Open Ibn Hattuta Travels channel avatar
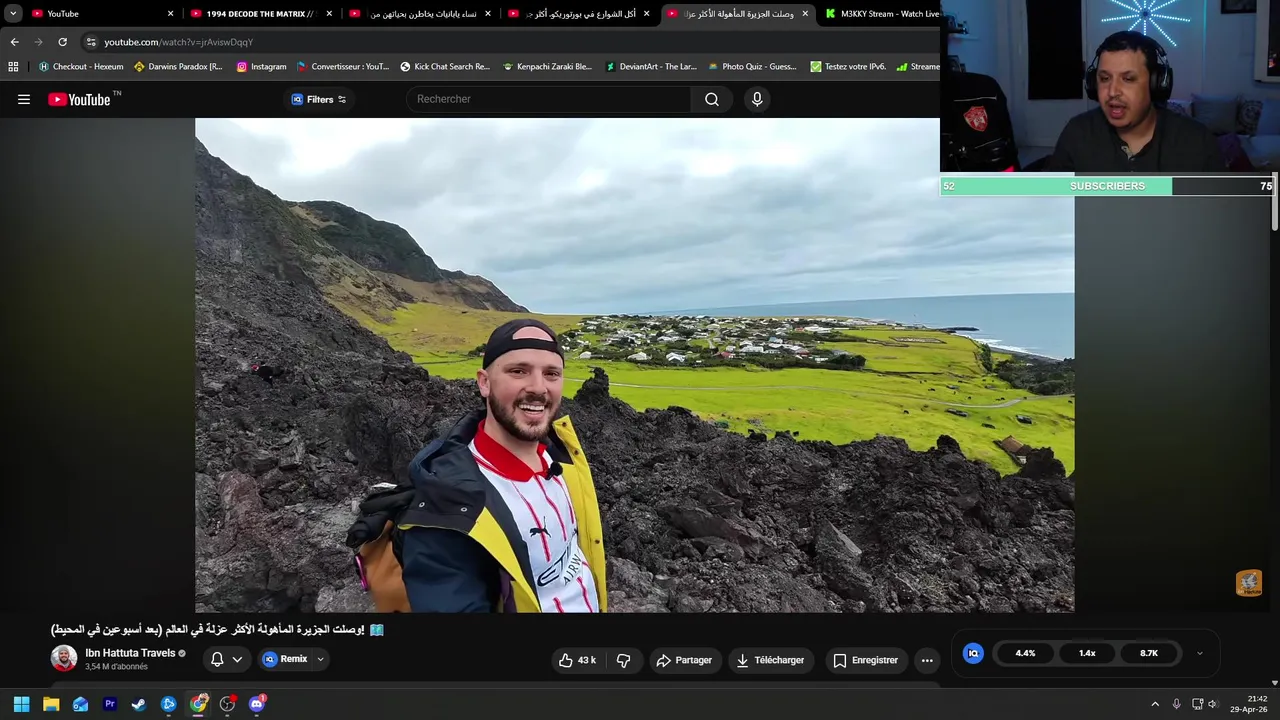This screenshot has height=720, width=1280. coord(64,658)
